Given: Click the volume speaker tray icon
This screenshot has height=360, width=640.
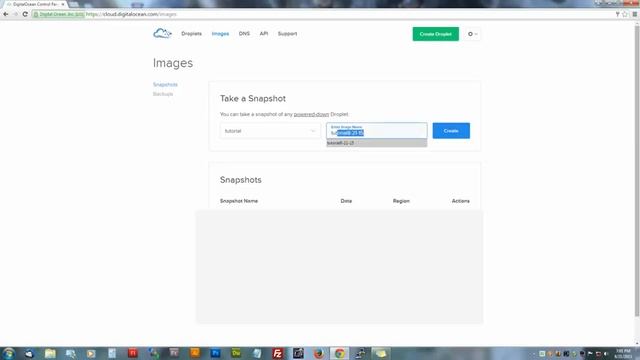Looking at the screenshot, I should [606, 353].
